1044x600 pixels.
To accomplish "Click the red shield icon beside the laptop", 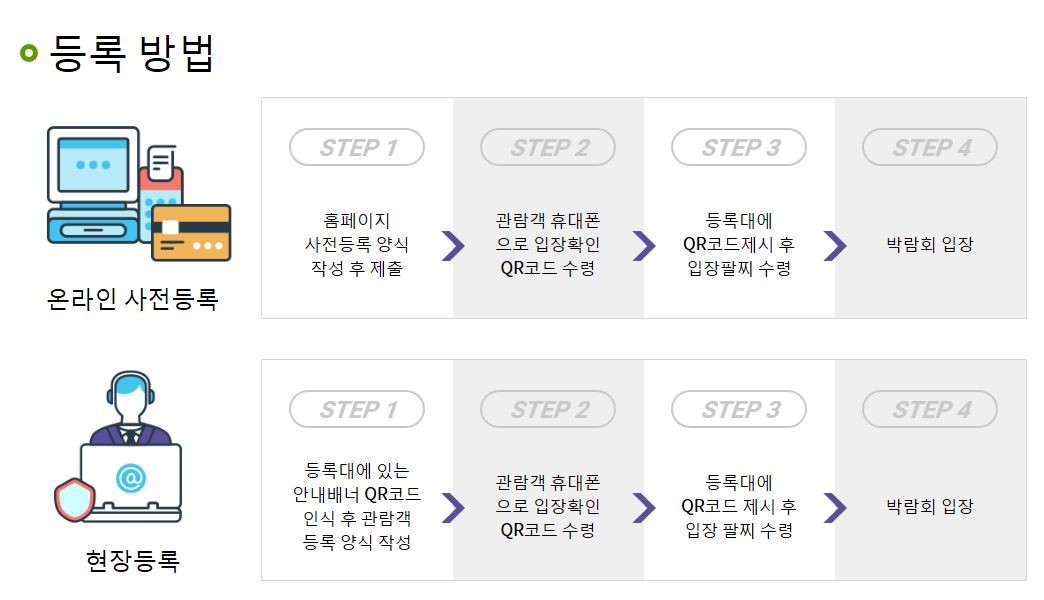I will [74, 499].
